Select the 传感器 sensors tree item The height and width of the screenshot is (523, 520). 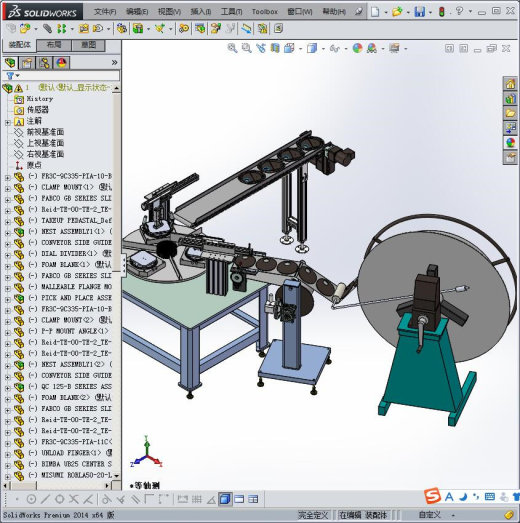pyautogui.click(x=38, y=110)
